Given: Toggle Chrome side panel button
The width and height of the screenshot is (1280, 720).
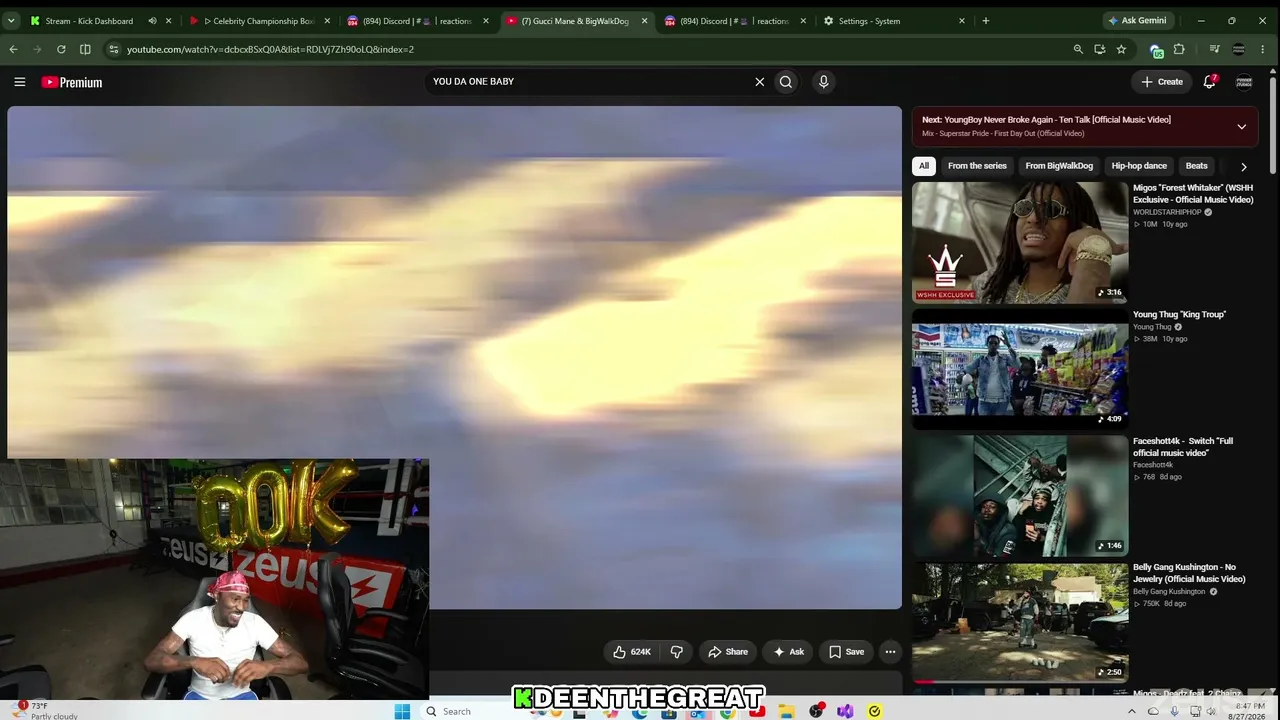Looking at the screenshot, I should [x=85, y=49].
